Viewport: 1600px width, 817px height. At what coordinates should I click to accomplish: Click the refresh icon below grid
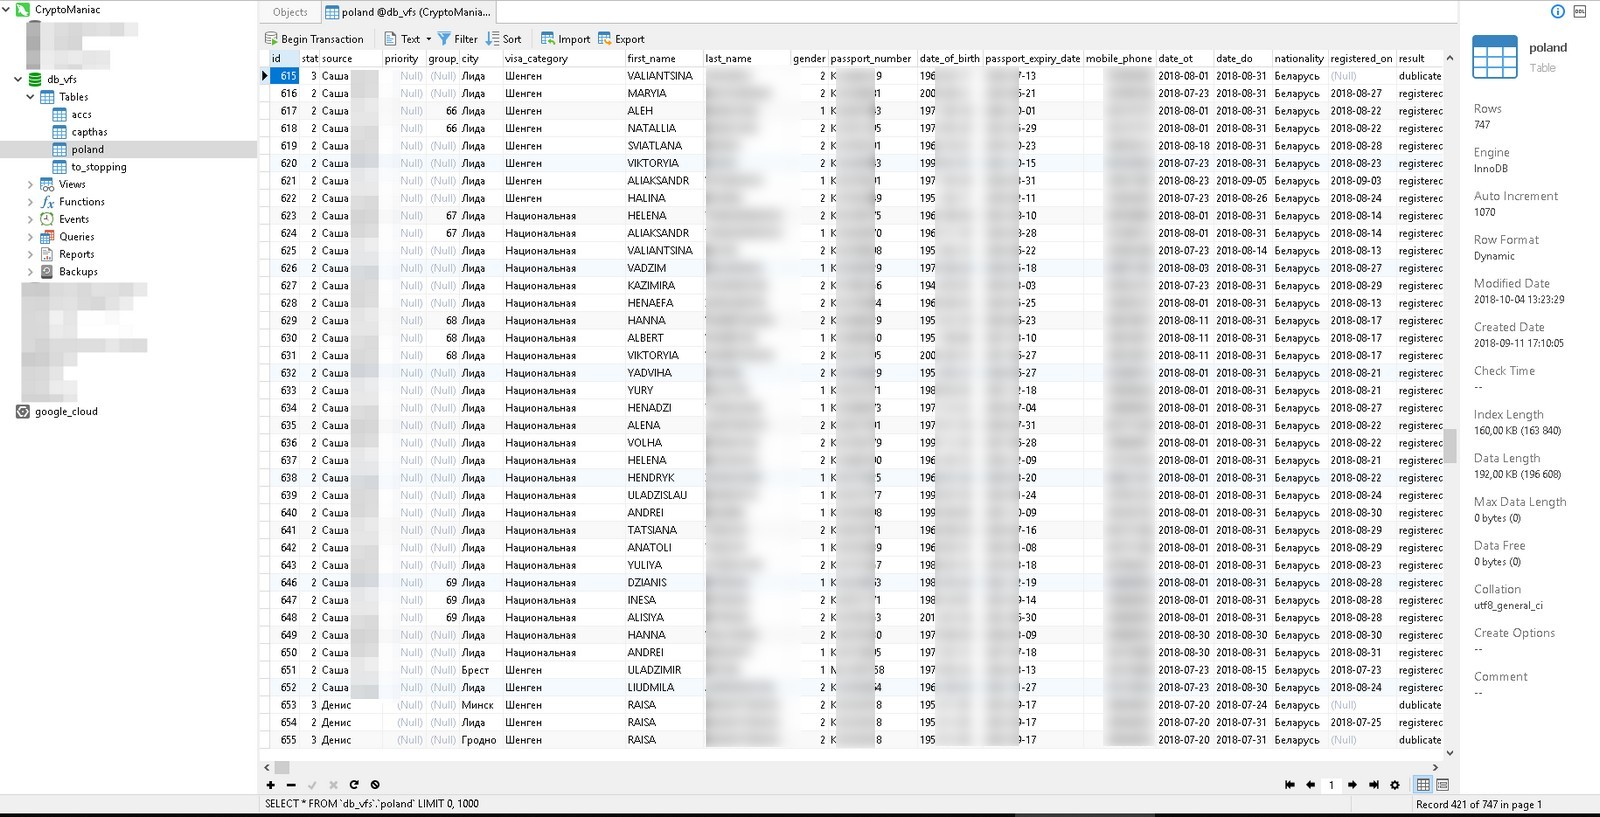click(354, 785)
